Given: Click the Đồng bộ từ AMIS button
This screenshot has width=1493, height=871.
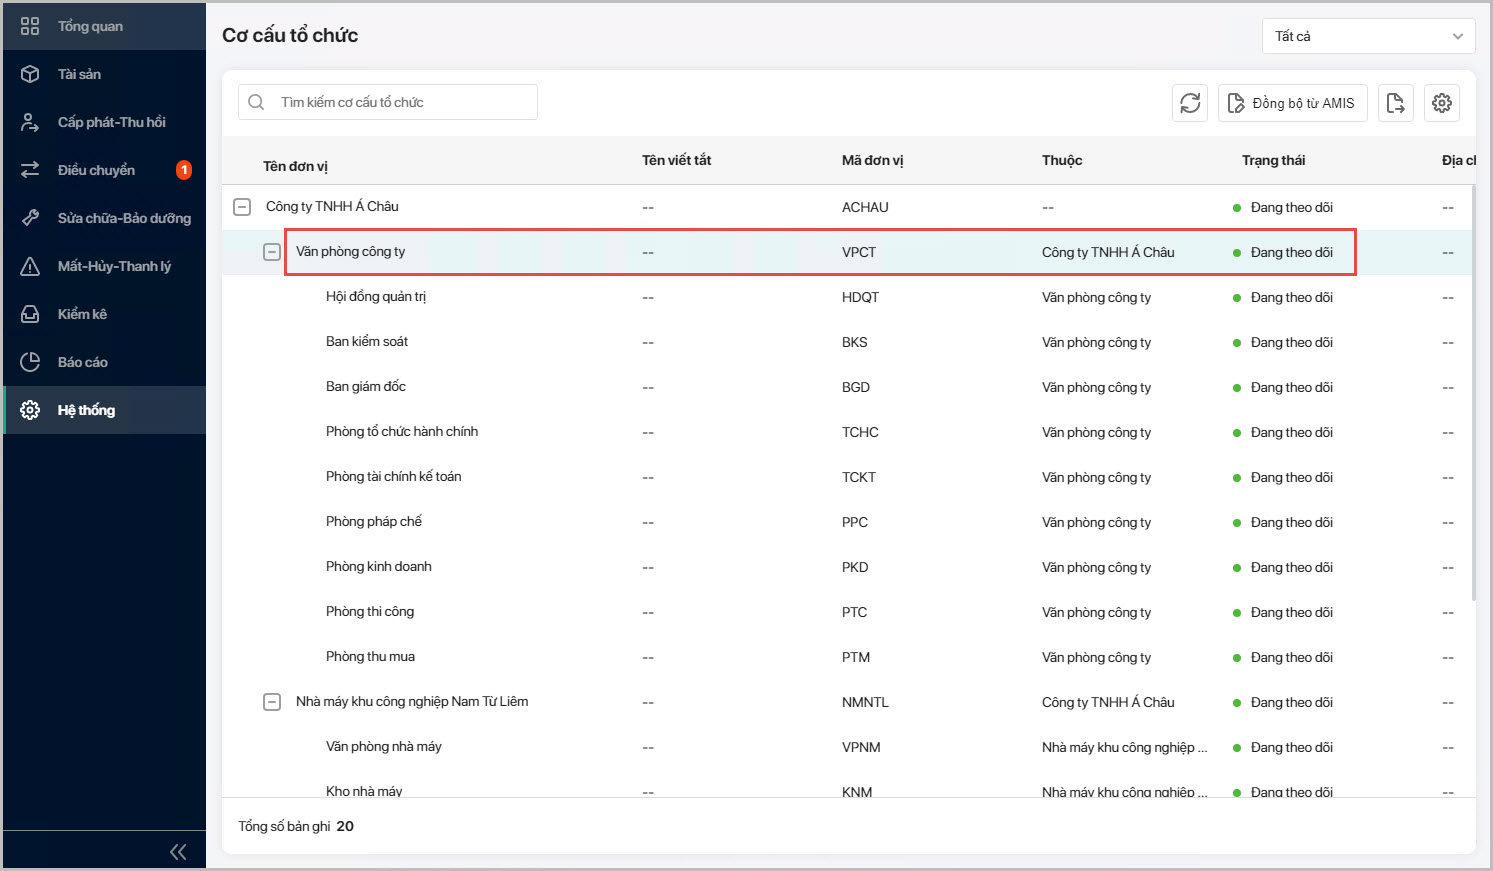Looking at the screenshot, I should (1291, 103).
